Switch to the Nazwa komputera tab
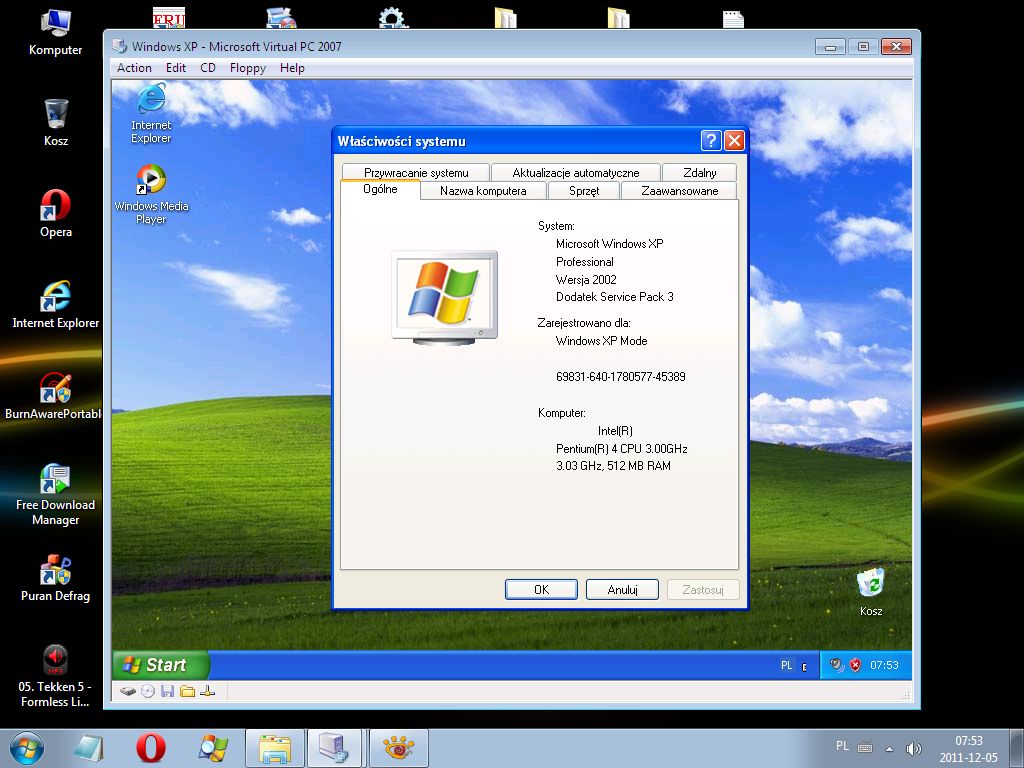The height and width of the screenshot is (768, 1024). (x=483, y=191)
